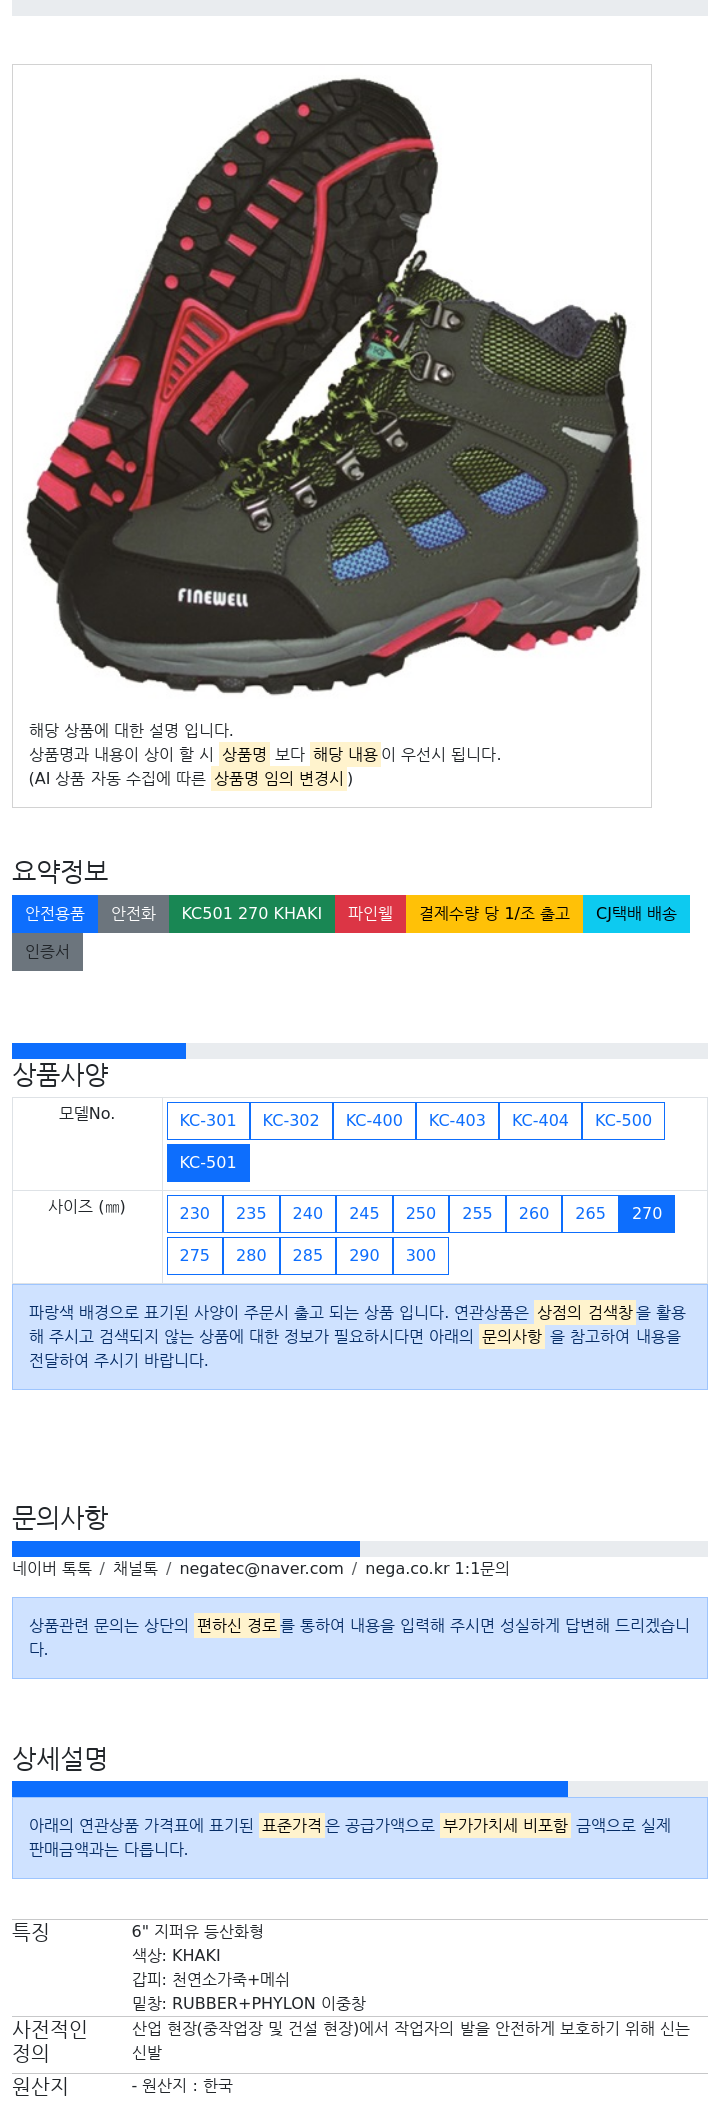Click the 인증서 certificate tag
This screenshot has height=2106, width=720.
pos(47,951)
